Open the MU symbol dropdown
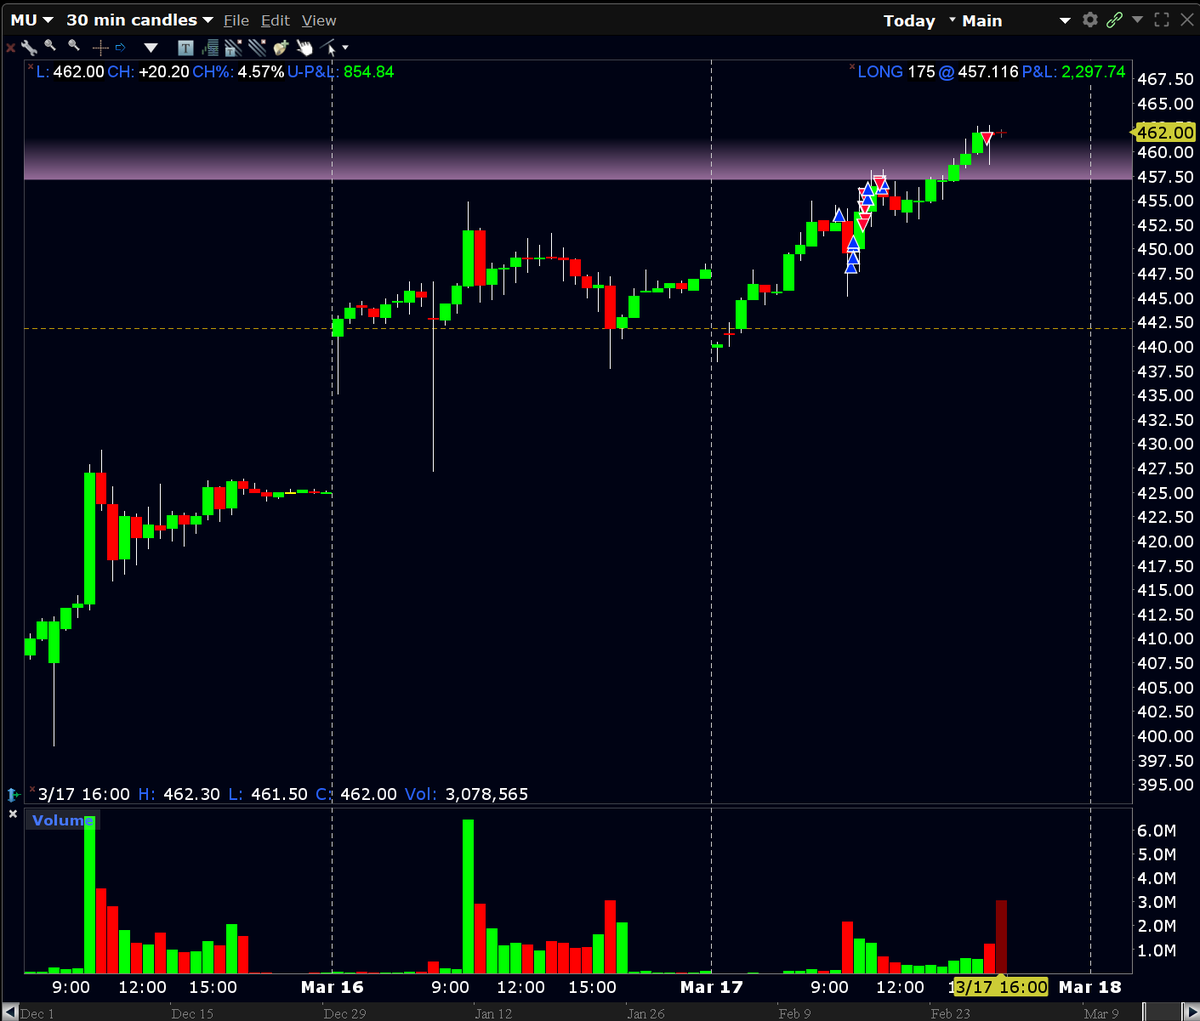The width and height of the screenshot is (1200, 1021). (32, 20)
